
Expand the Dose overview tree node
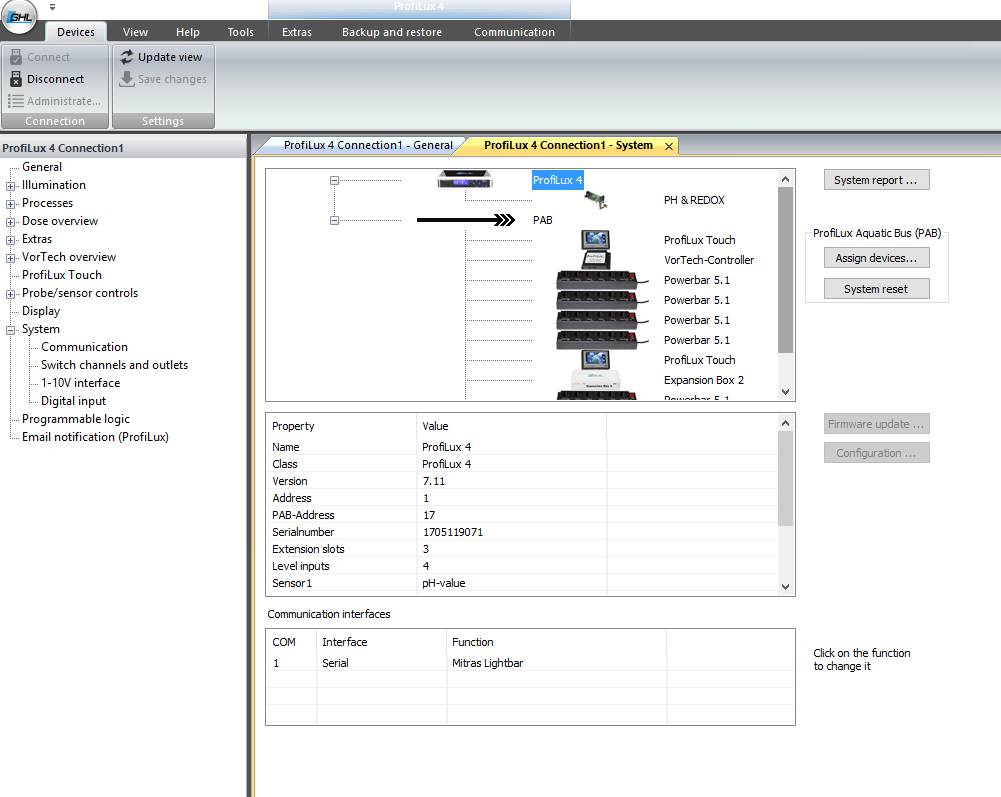click(10, 222)
